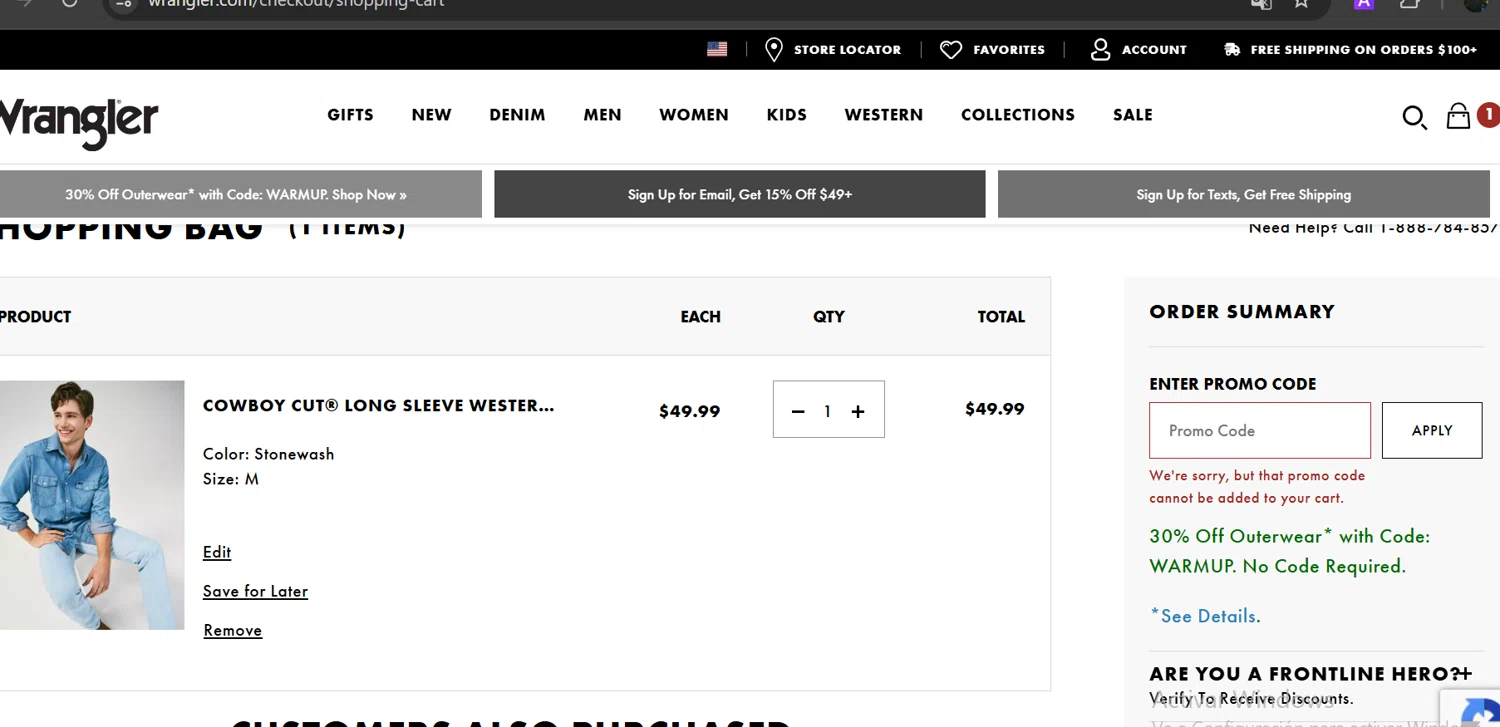Click the Promo Code input field

(1260, 430)
